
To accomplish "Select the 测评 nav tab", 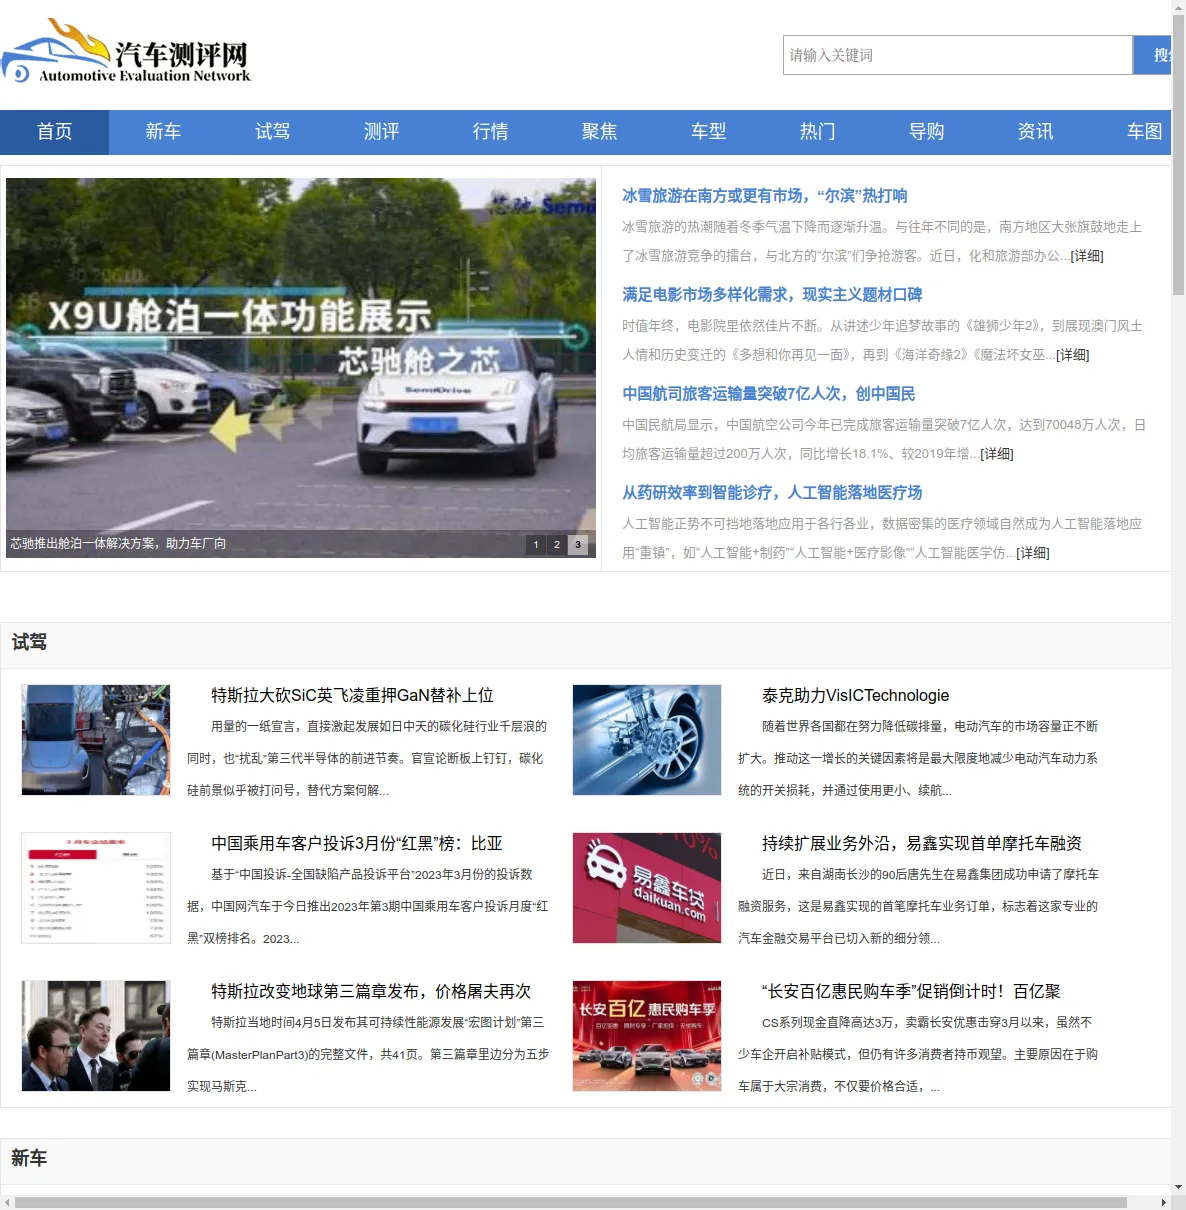I will click(381, 132).
